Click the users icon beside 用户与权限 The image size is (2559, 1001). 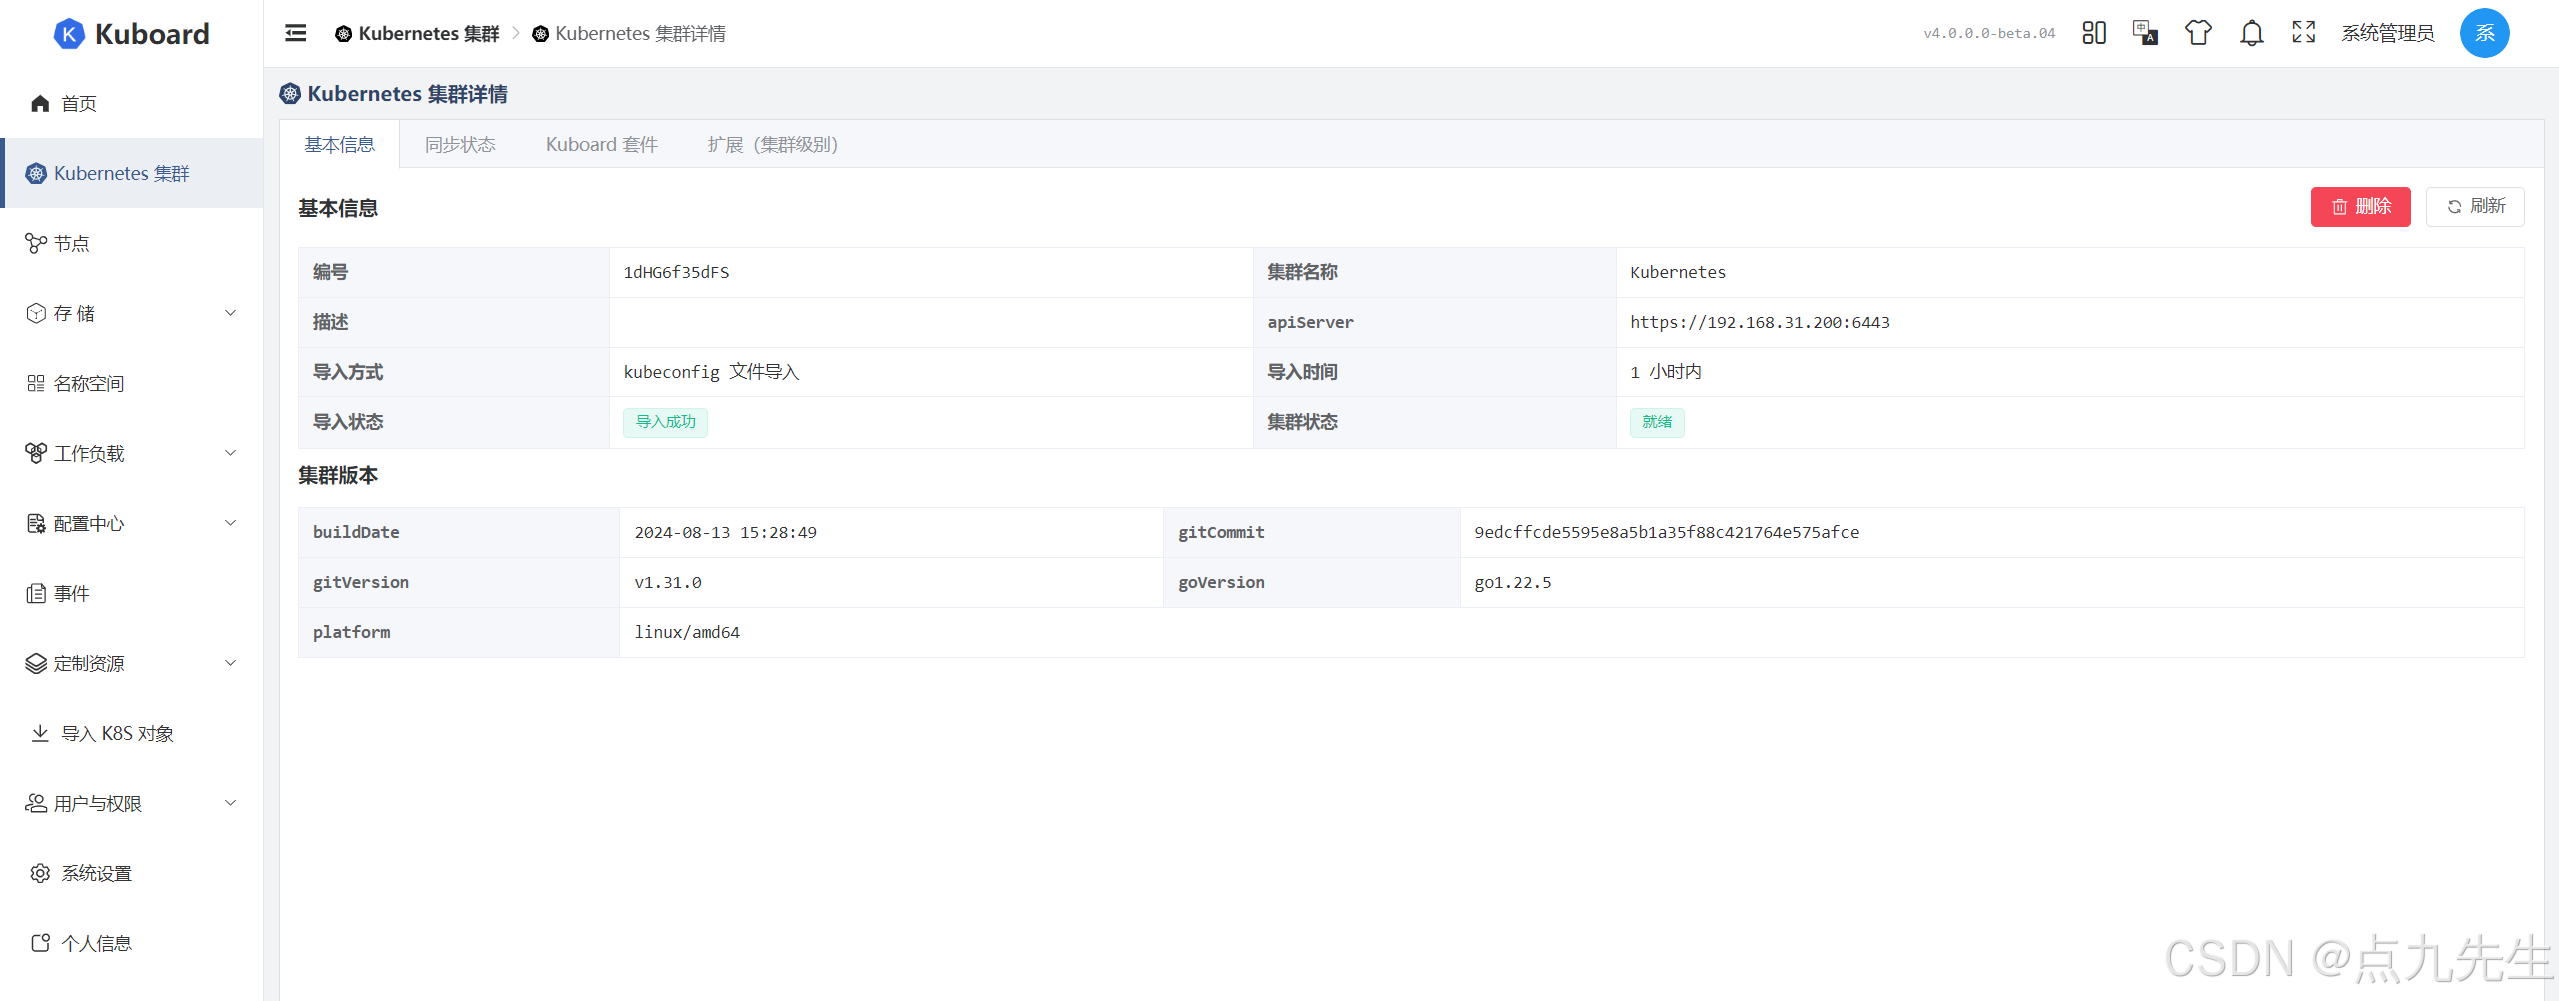(36, 803)
